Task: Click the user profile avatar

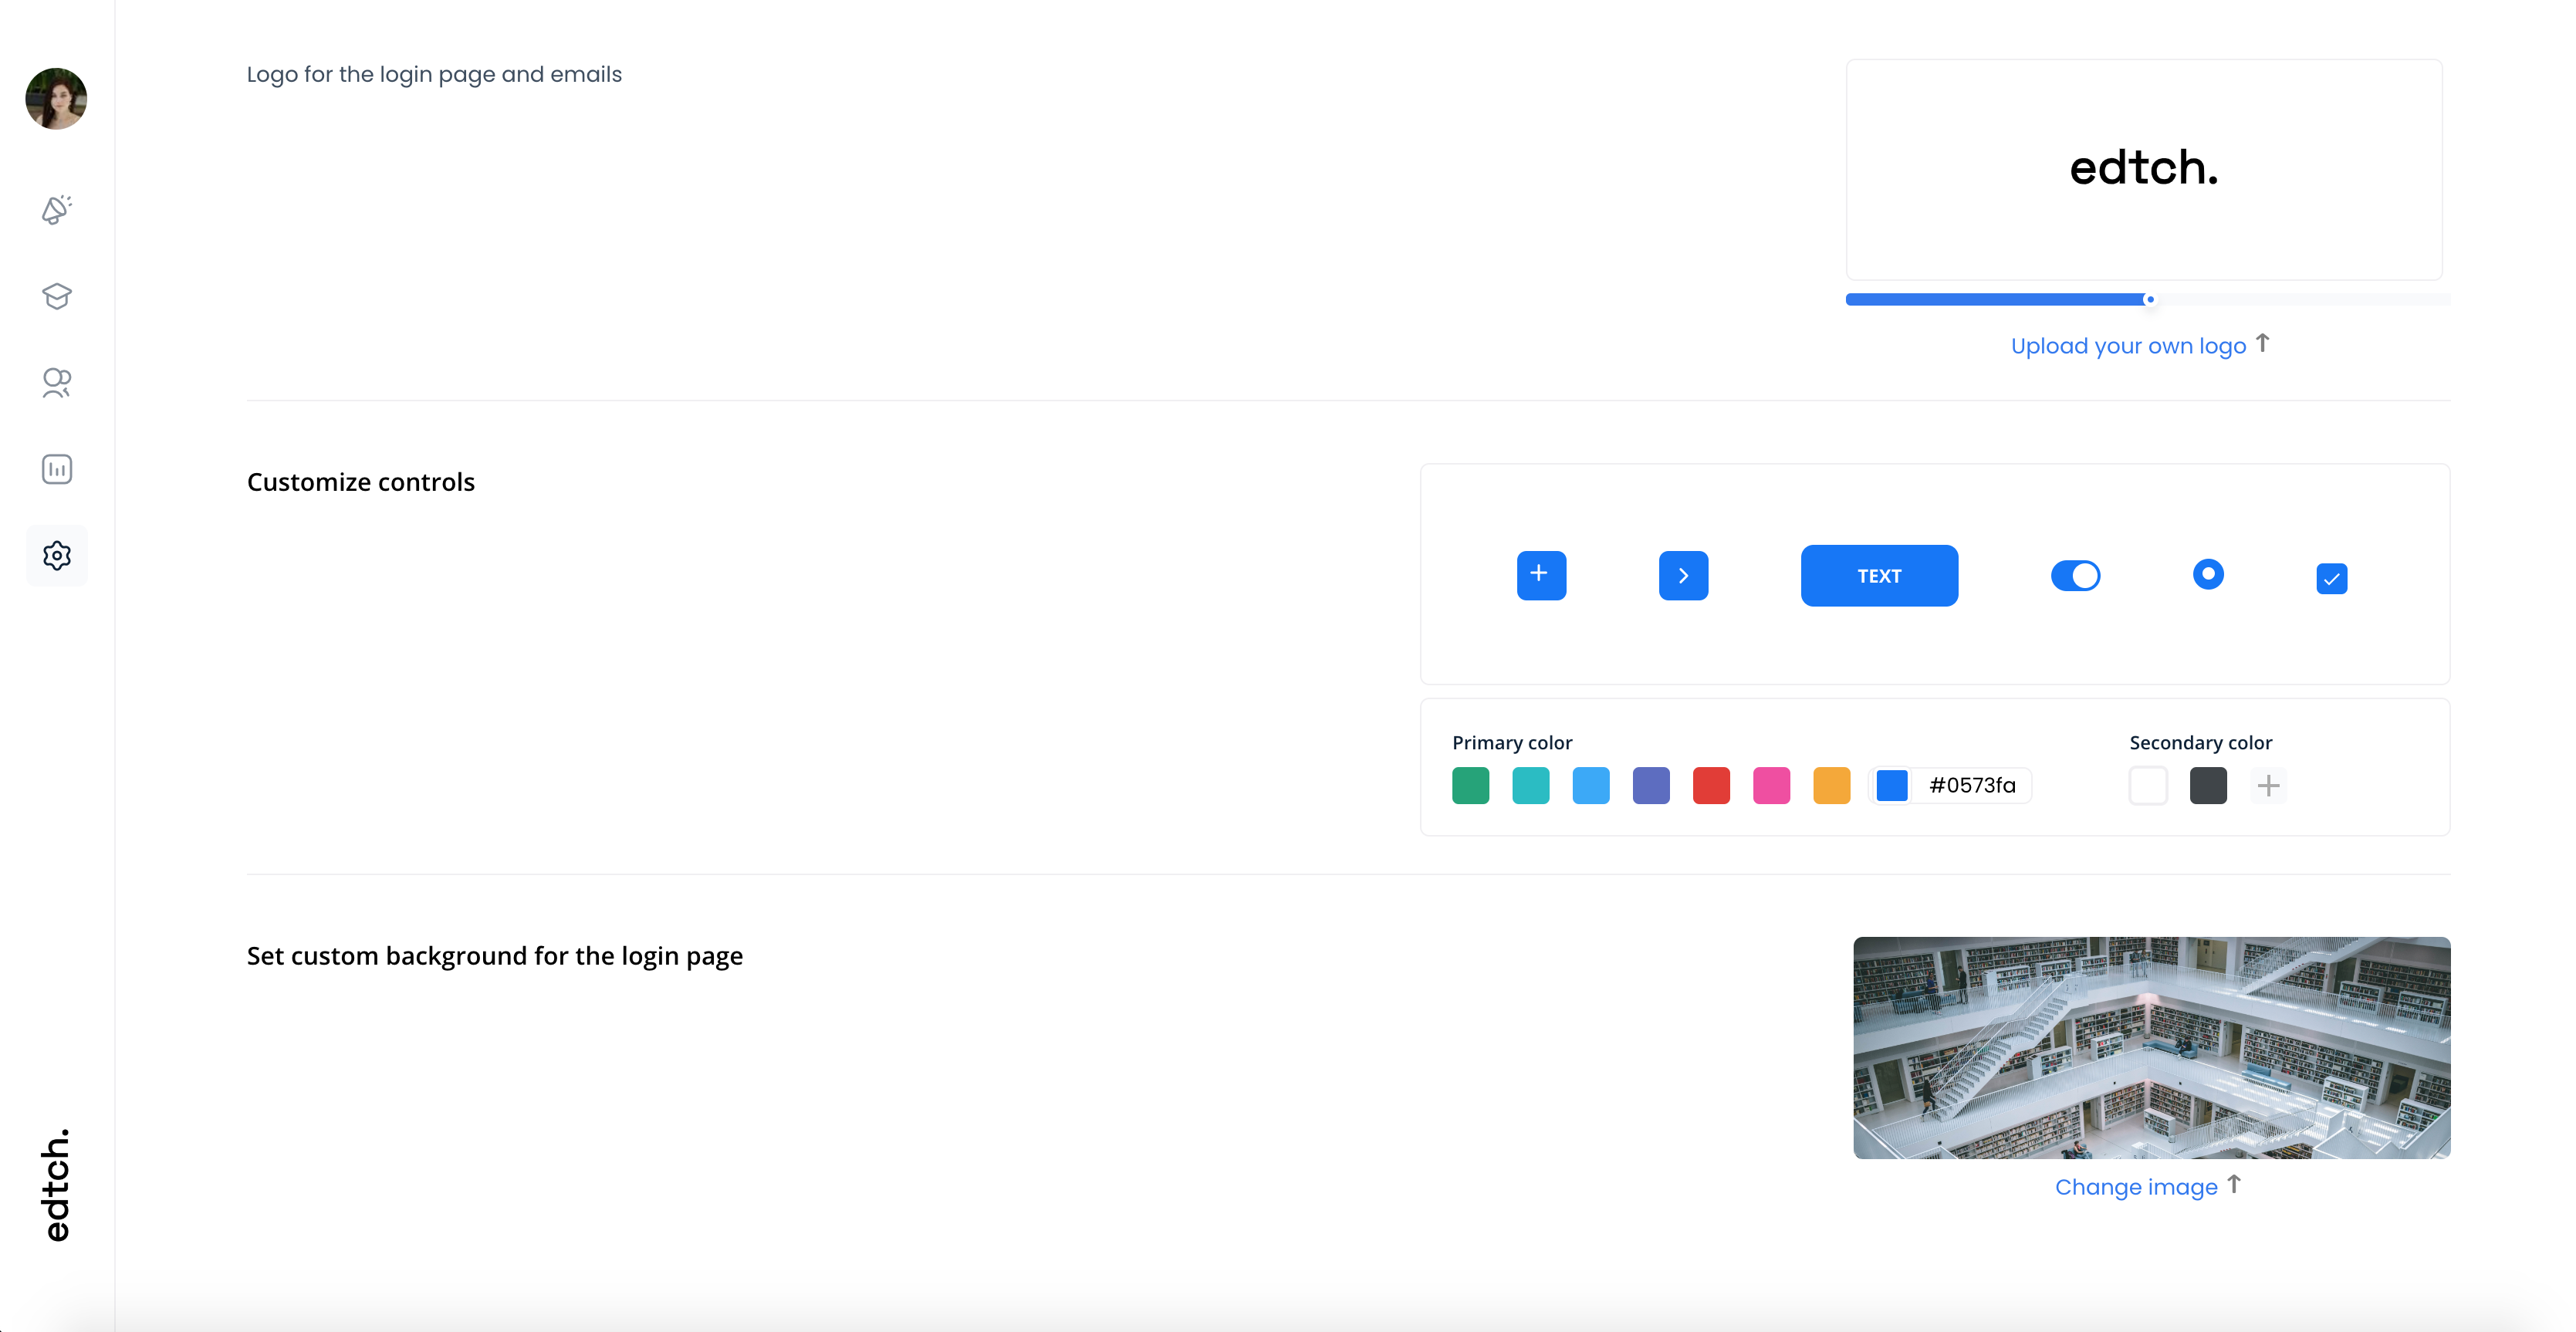Action: (x=56, y=99)
